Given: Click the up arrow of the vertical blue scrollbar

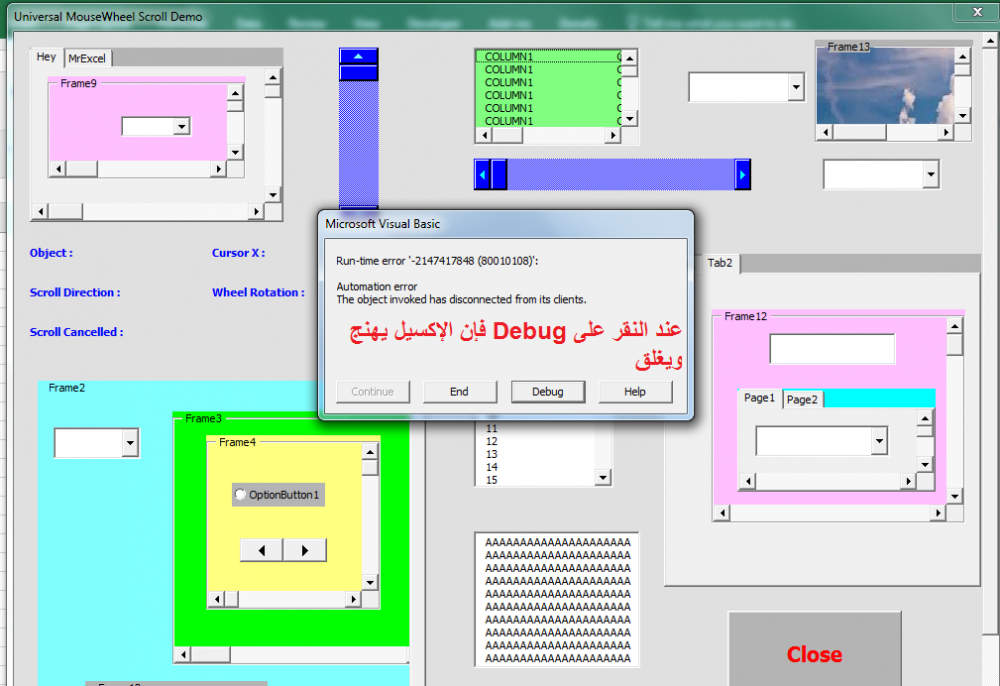Looking at the screenshot, I should pos(358,56).
